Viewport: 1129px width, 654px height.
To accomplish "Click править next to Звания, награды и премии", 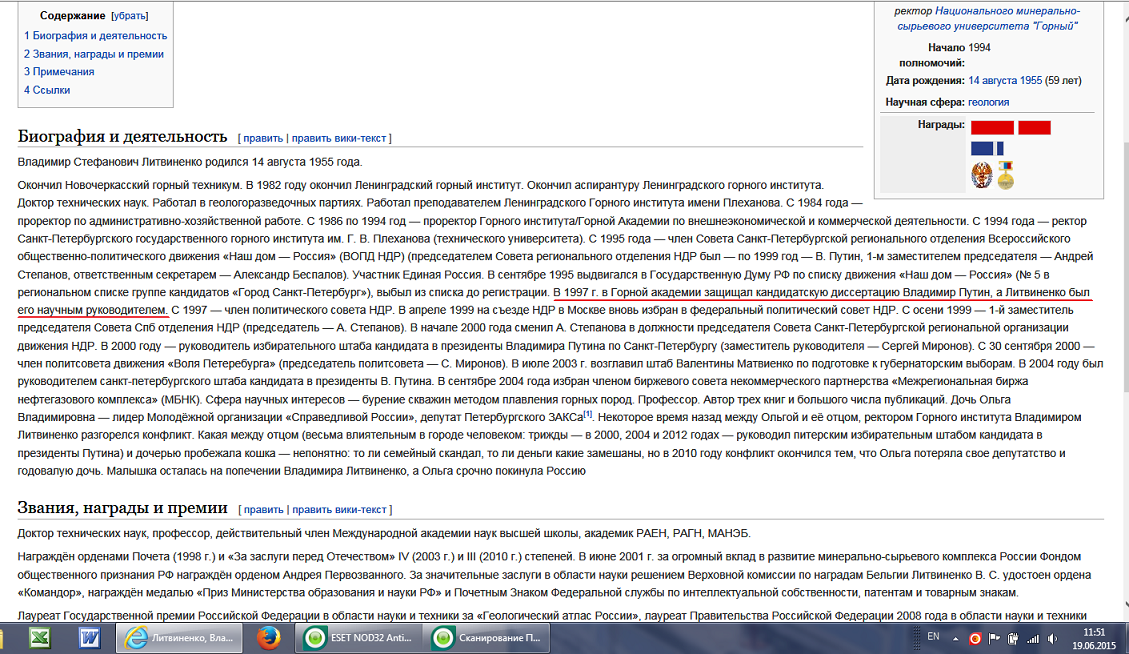I will (264, 510).
